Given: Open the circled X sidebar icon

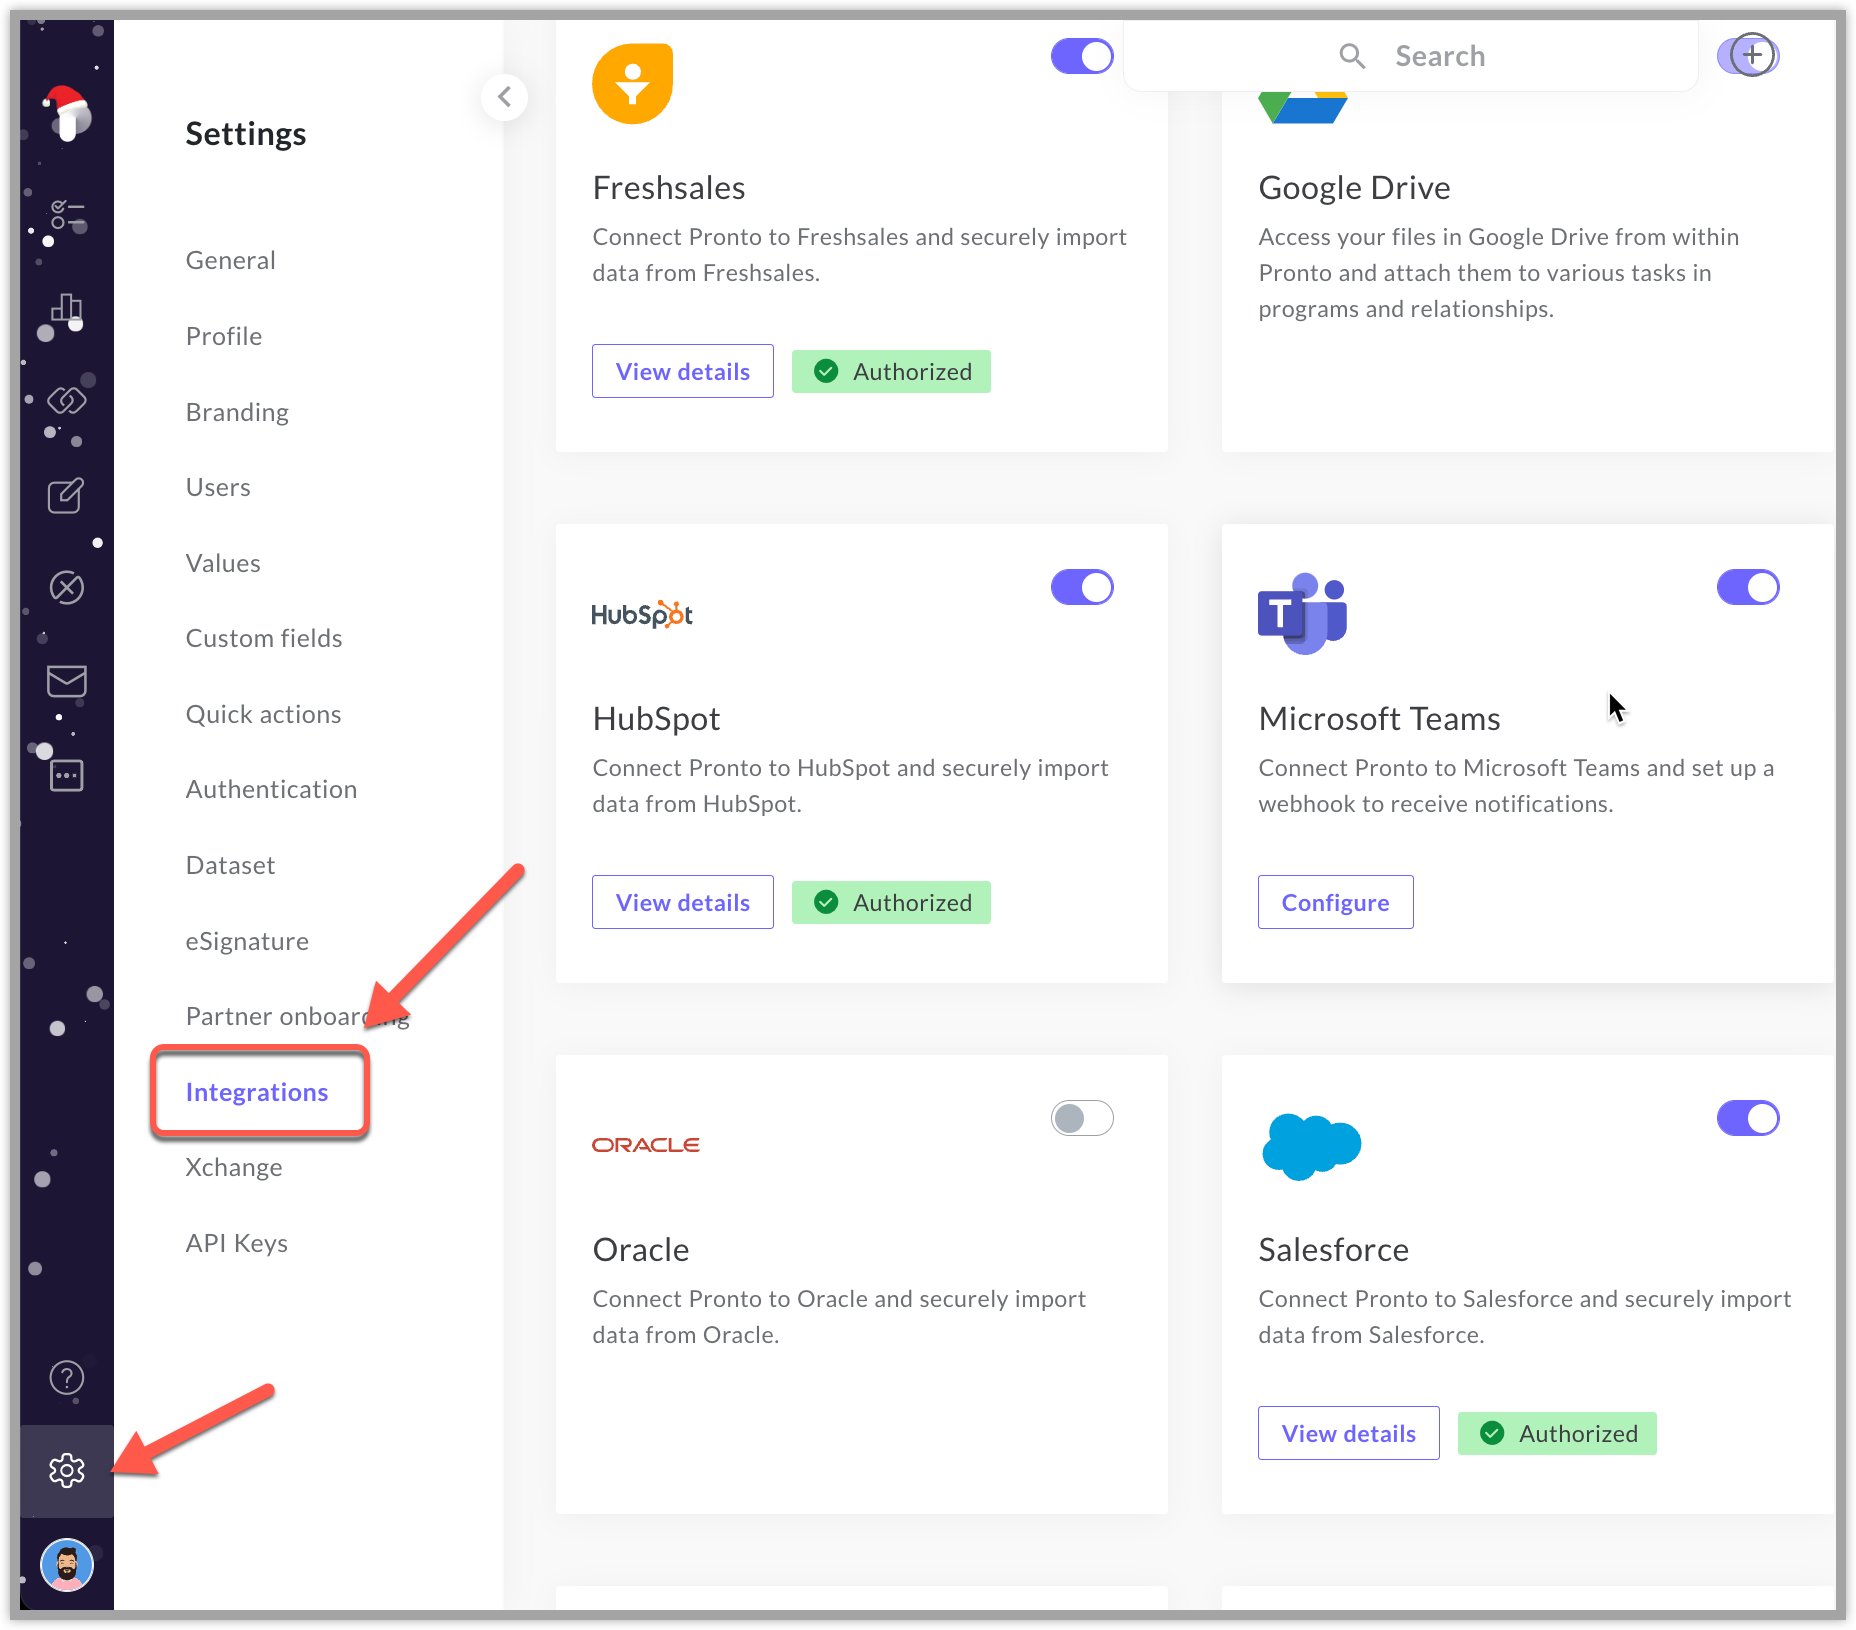Looking at the screenshot, I should tap(67, 588).
